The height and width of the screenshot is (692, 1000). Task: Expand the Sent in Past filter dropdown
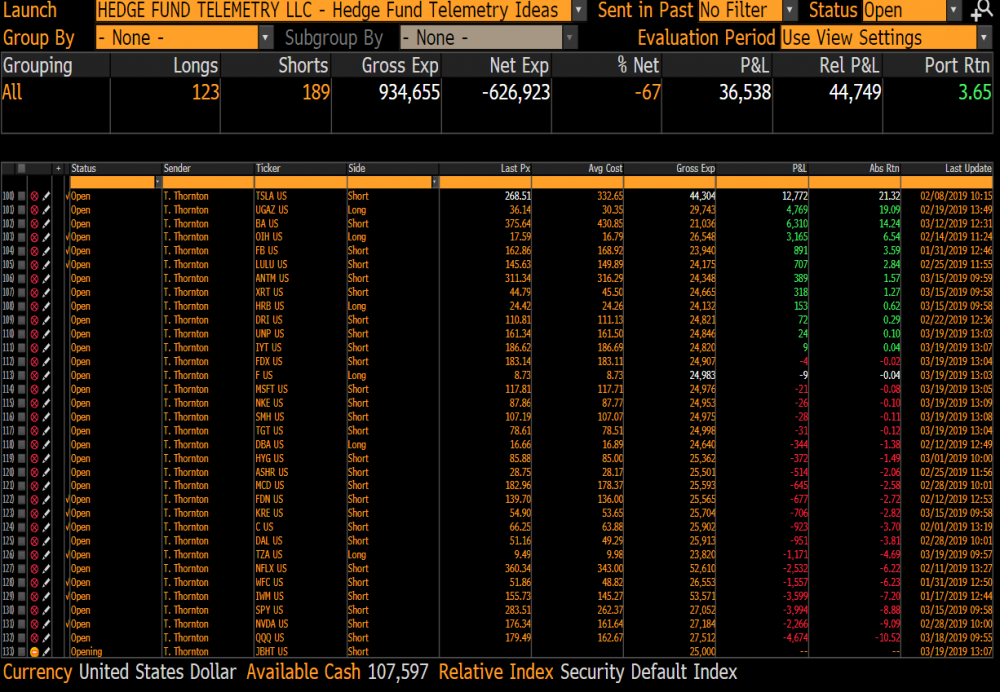click(790, 10)
